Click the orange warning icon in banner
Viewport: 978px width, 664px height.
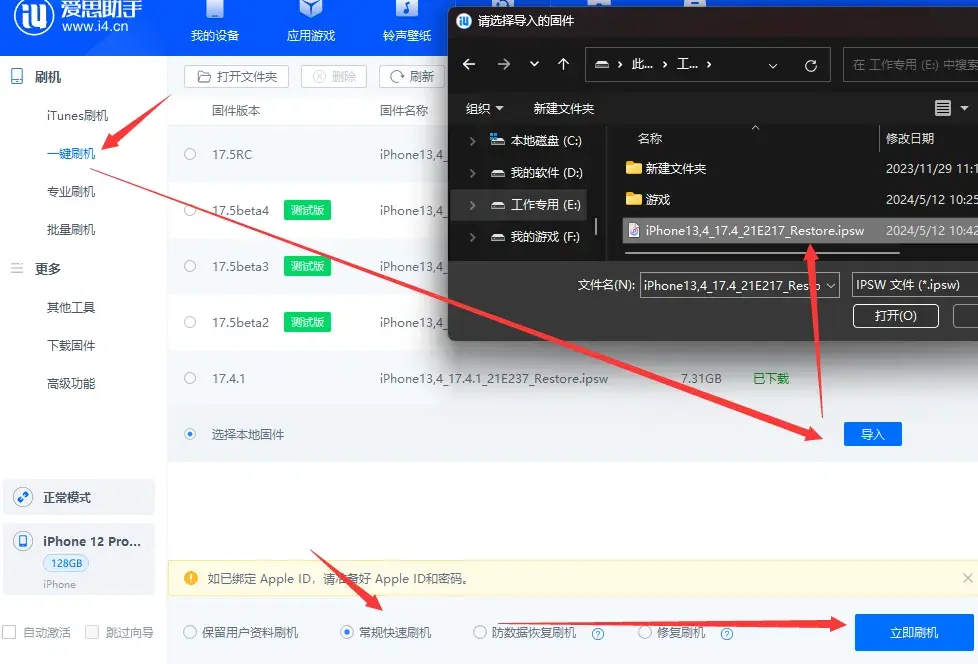pos(191,578)
